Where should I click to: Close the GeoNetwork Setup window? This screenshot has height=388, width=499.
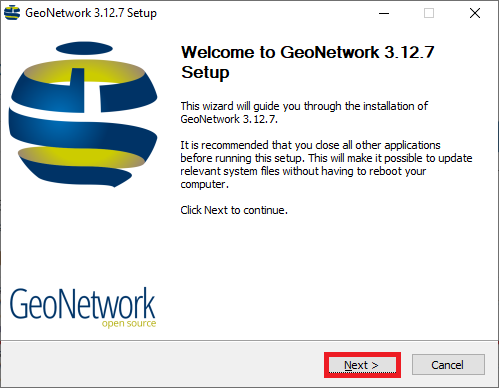click(475, 13)
